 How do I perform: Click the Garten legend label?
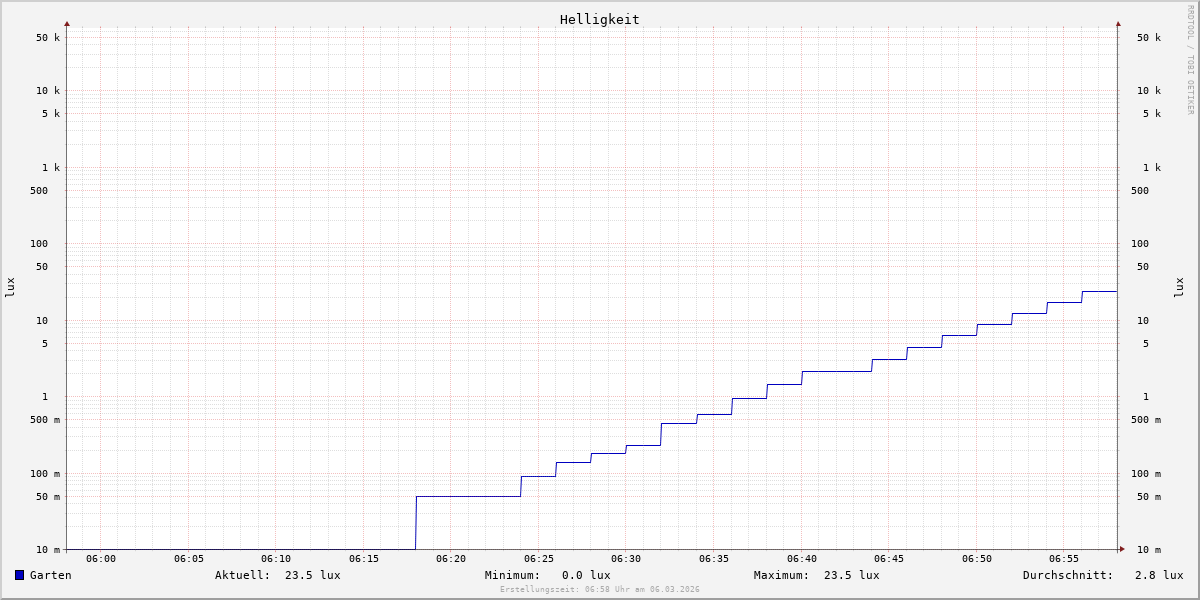[x=51, y=575]
